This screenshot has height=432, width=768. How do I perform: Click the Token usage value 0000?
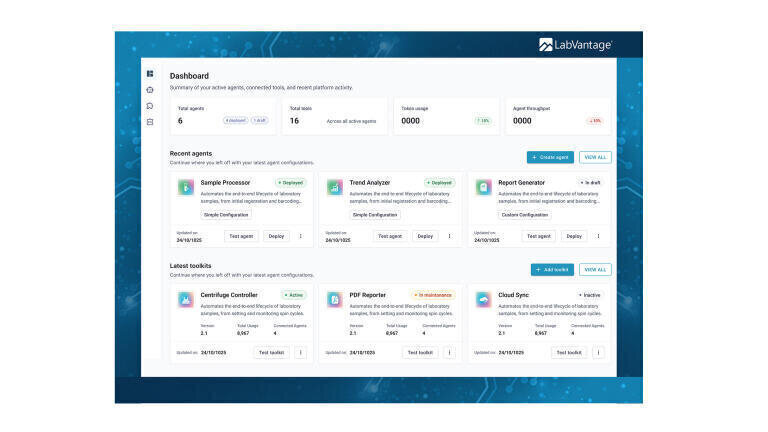[x=410, y=121]
